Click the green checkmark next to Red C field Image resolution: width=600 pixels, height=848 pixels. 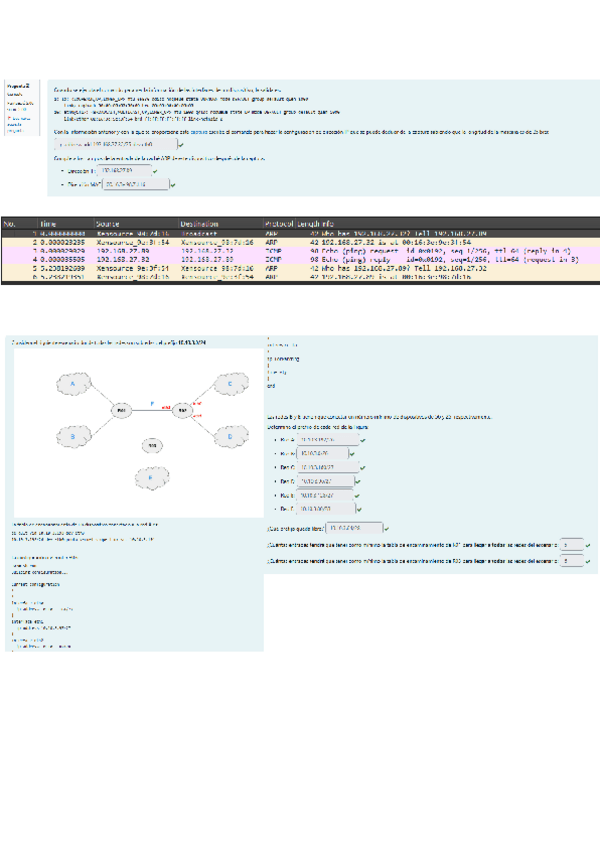point(362,468)
